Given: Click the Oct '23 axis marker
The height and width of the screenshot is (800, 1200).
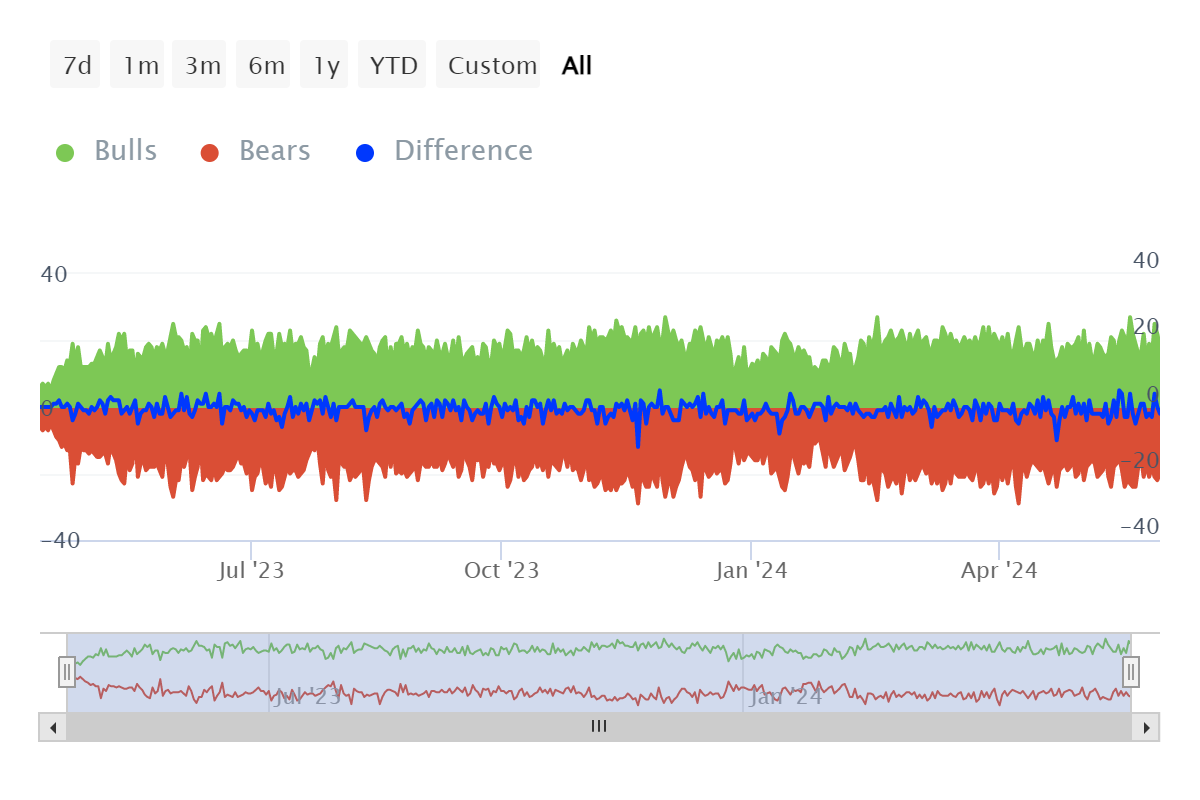Looking at the screenshot, I should 501,571.
